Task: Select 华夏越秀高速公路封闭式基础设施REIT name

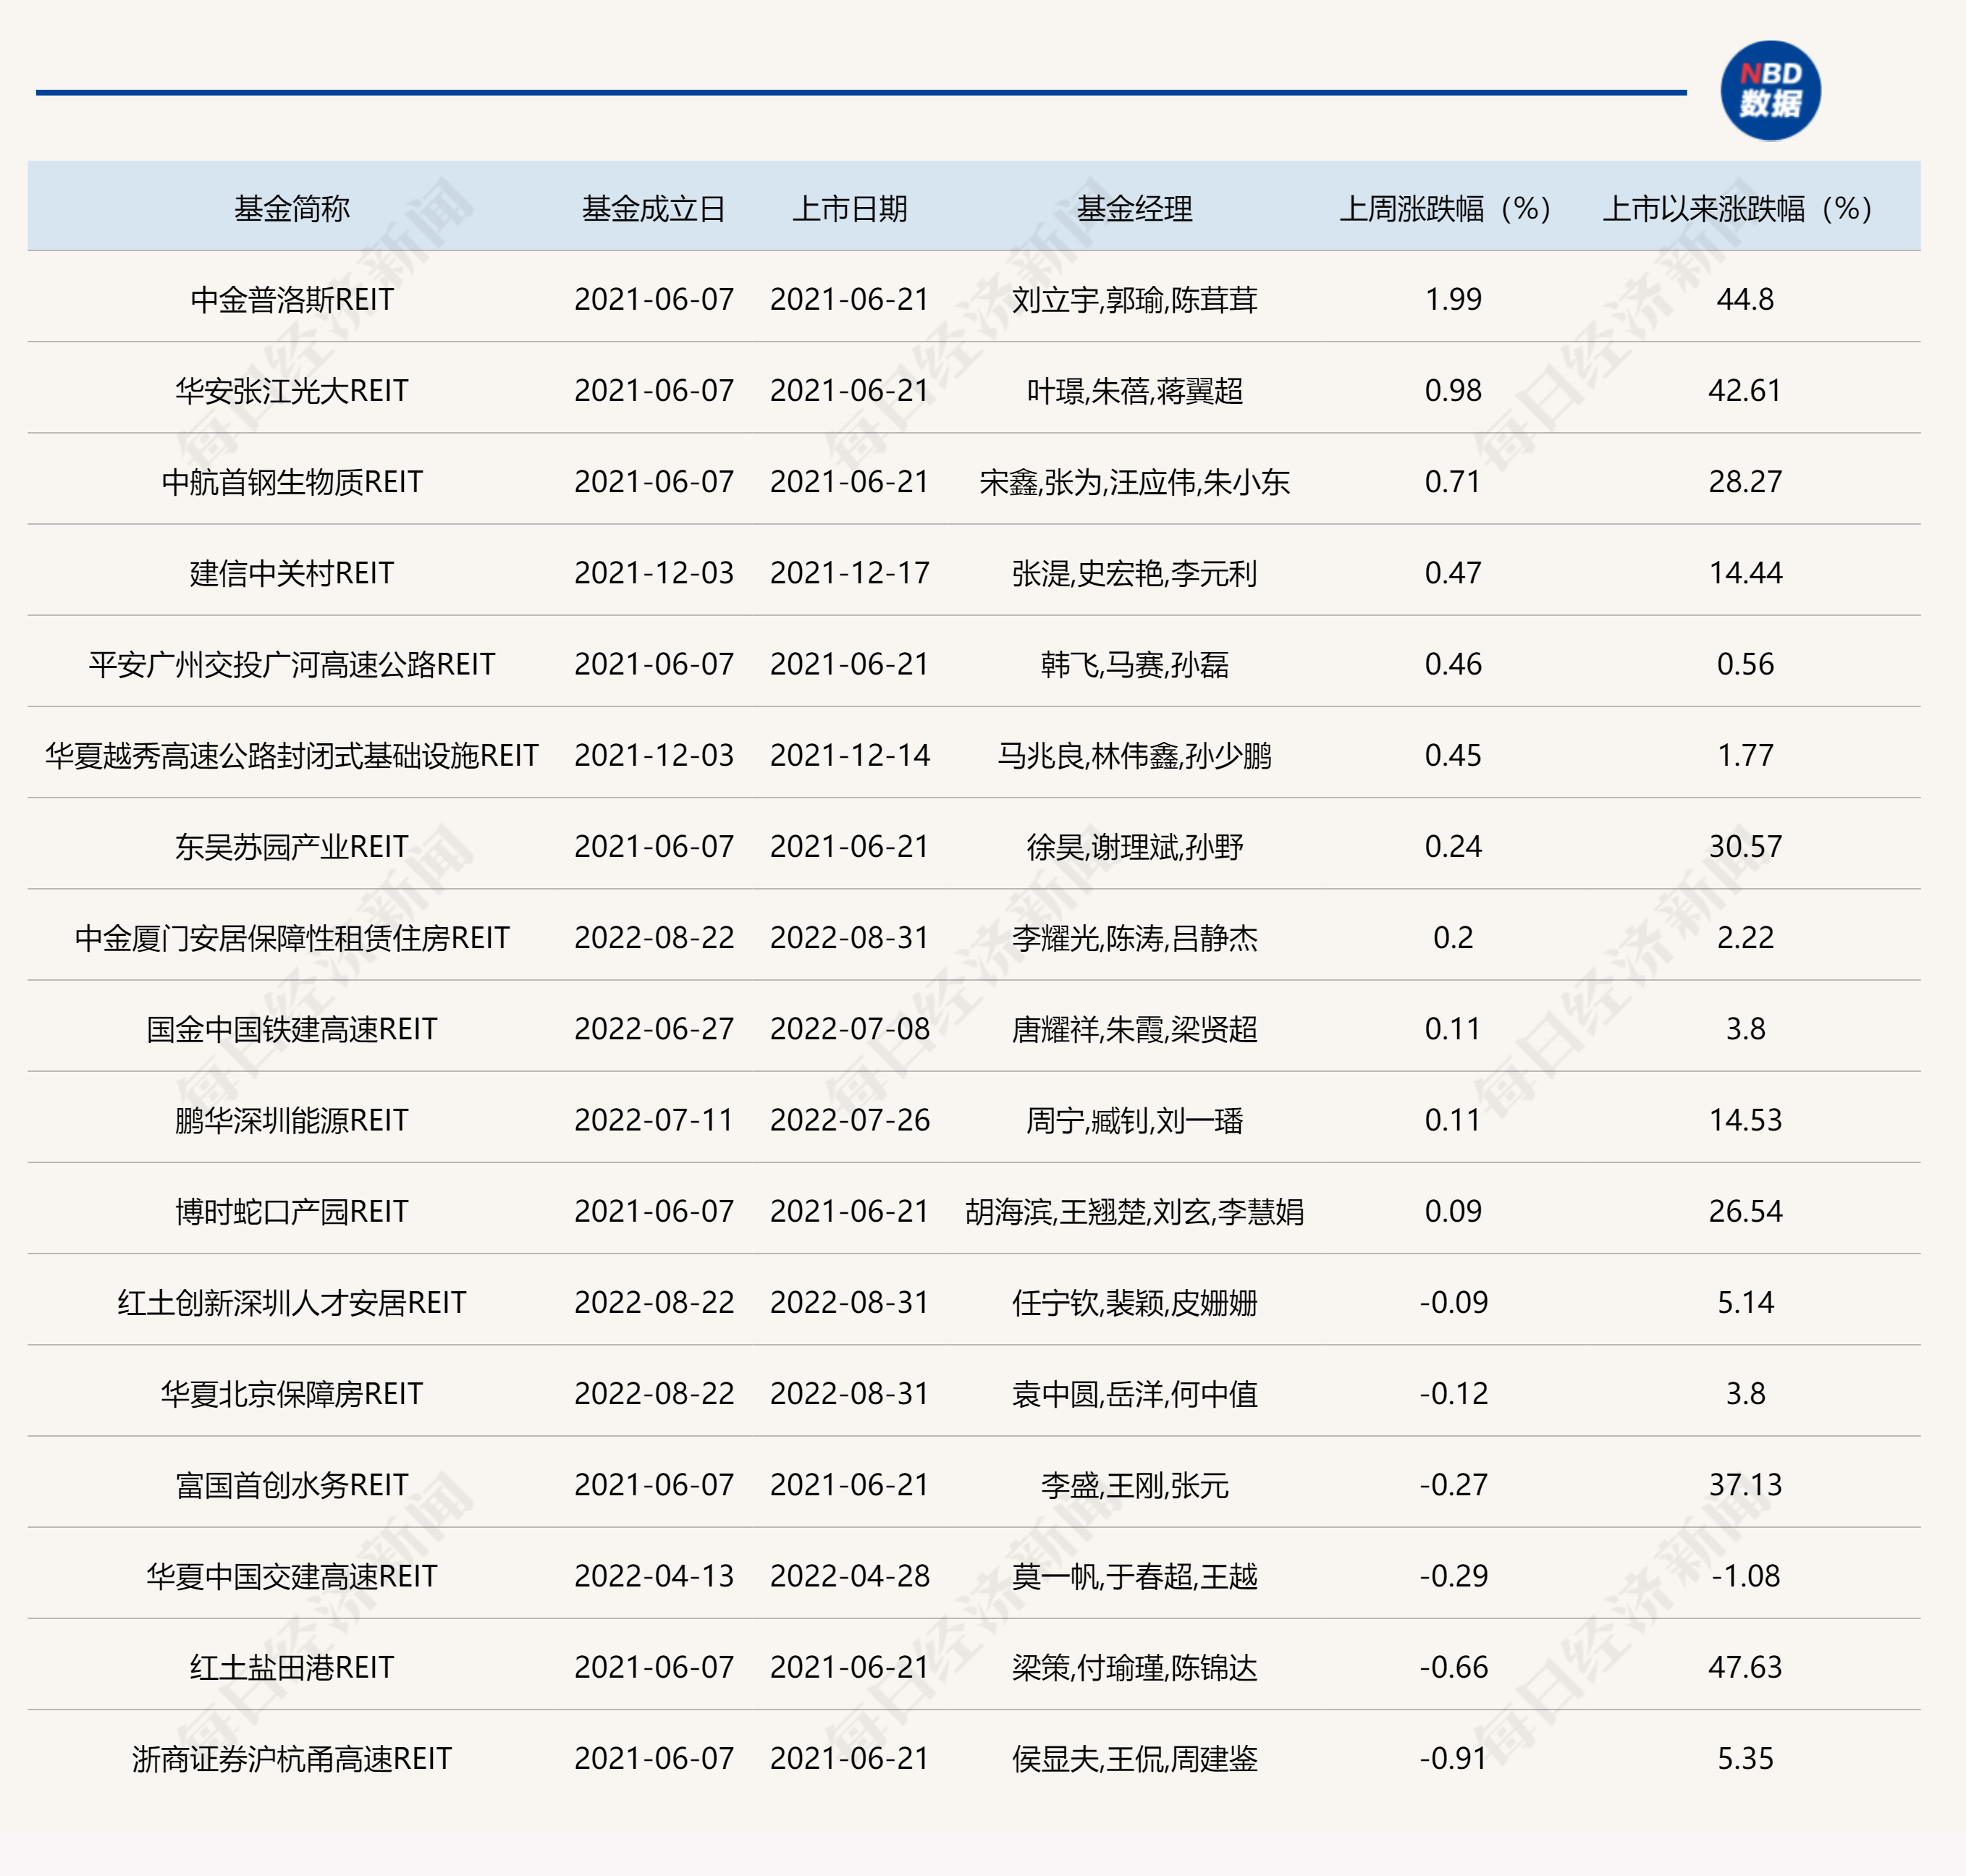Action: 292,755
